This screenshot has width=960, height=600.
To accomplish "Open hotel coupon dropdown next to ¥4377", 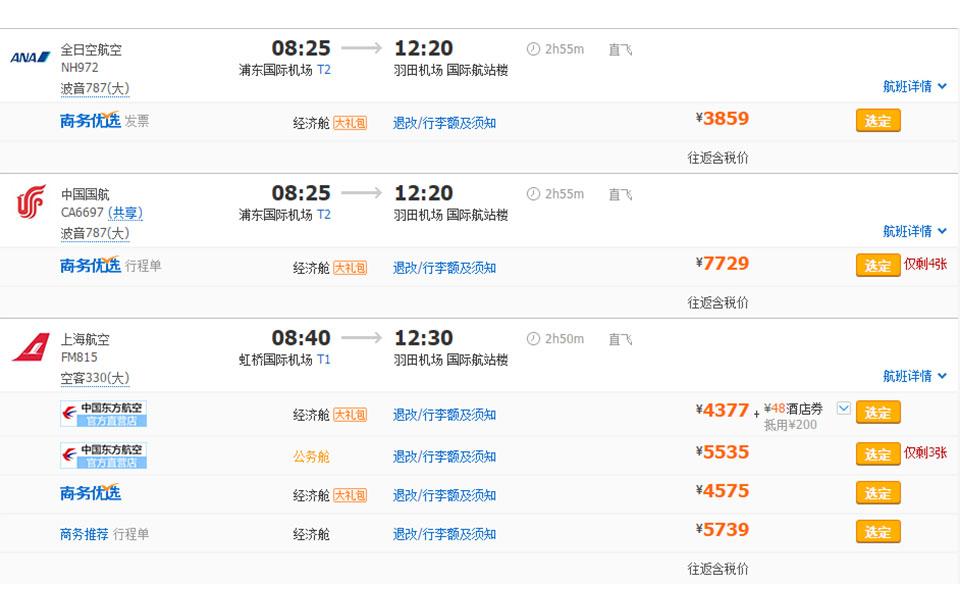I will (x=844, y=408).
